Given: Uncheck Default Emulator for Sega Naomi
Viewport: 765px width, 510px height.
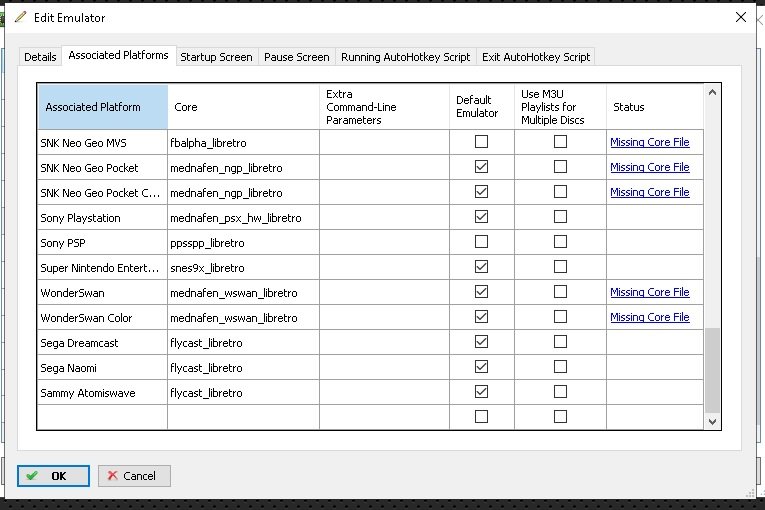Looking at the screenshot, I should pos(481,367).
